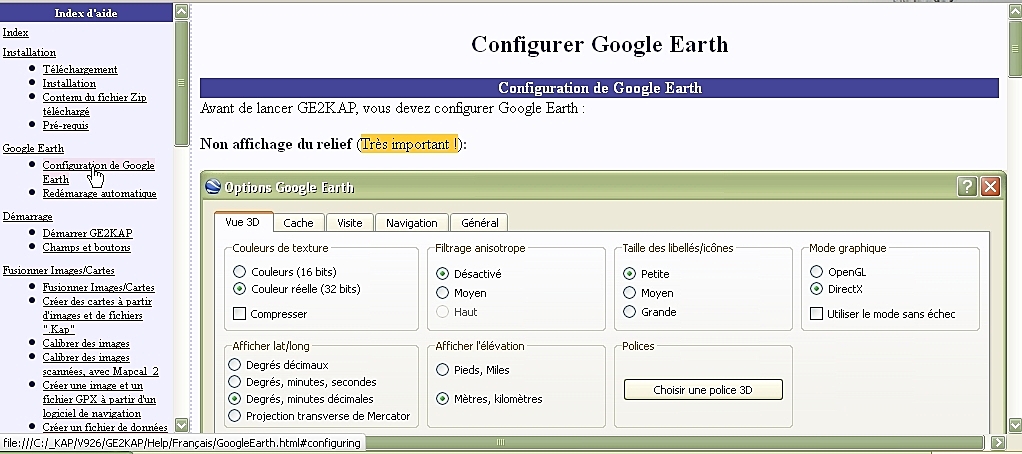Open Créer une image et un fichier GPX link
Screen dimensions: 1022x454
pyautogui.click(x=99, y=399)
